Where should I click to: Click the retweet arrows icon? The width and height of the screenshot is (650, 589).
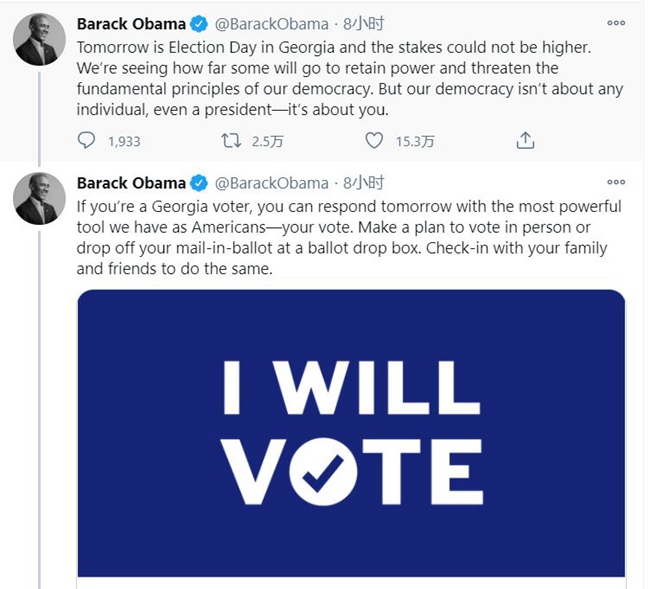pos(231,141)
